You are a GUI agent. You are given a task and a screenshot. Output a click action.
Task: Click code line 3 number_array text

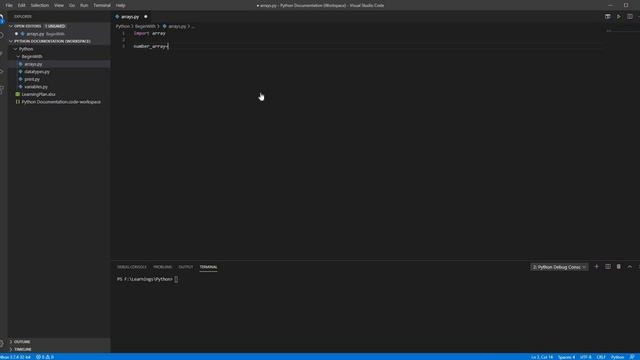(150, 47)
